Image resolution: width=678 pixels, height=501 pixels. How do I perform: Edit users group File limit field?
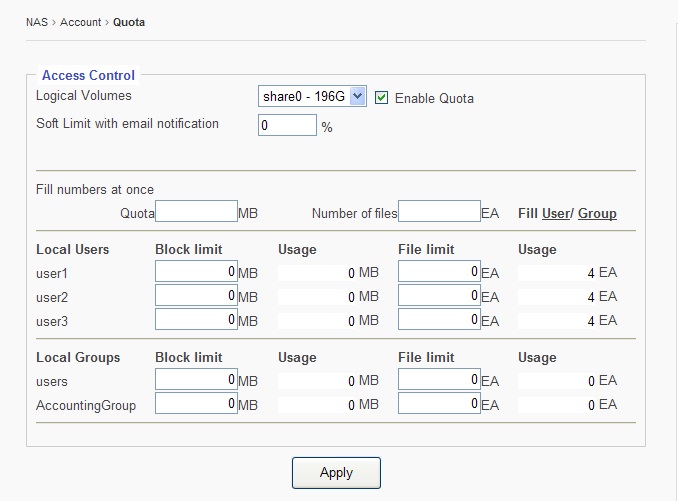(439, 380)
